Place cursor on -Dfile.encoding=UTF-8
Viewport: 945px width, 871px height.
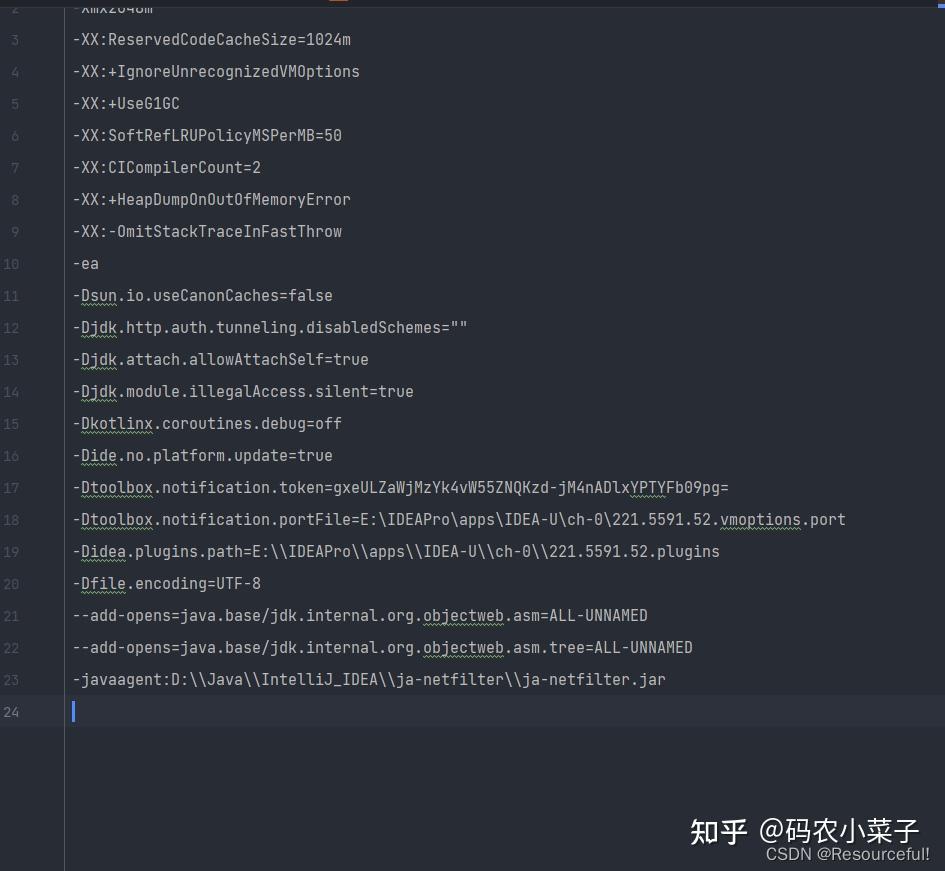point(166,584)
